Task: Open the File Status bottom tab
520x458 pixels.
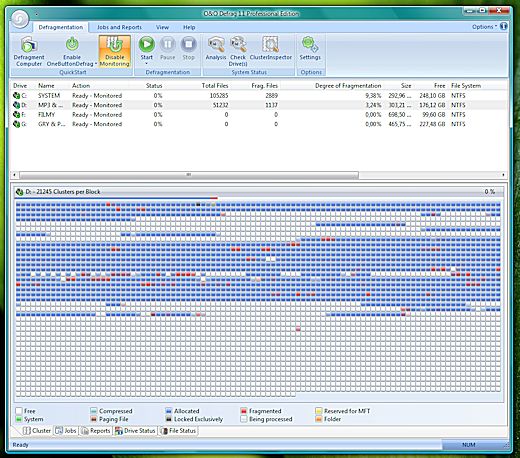Action: (x=178, y=431)
